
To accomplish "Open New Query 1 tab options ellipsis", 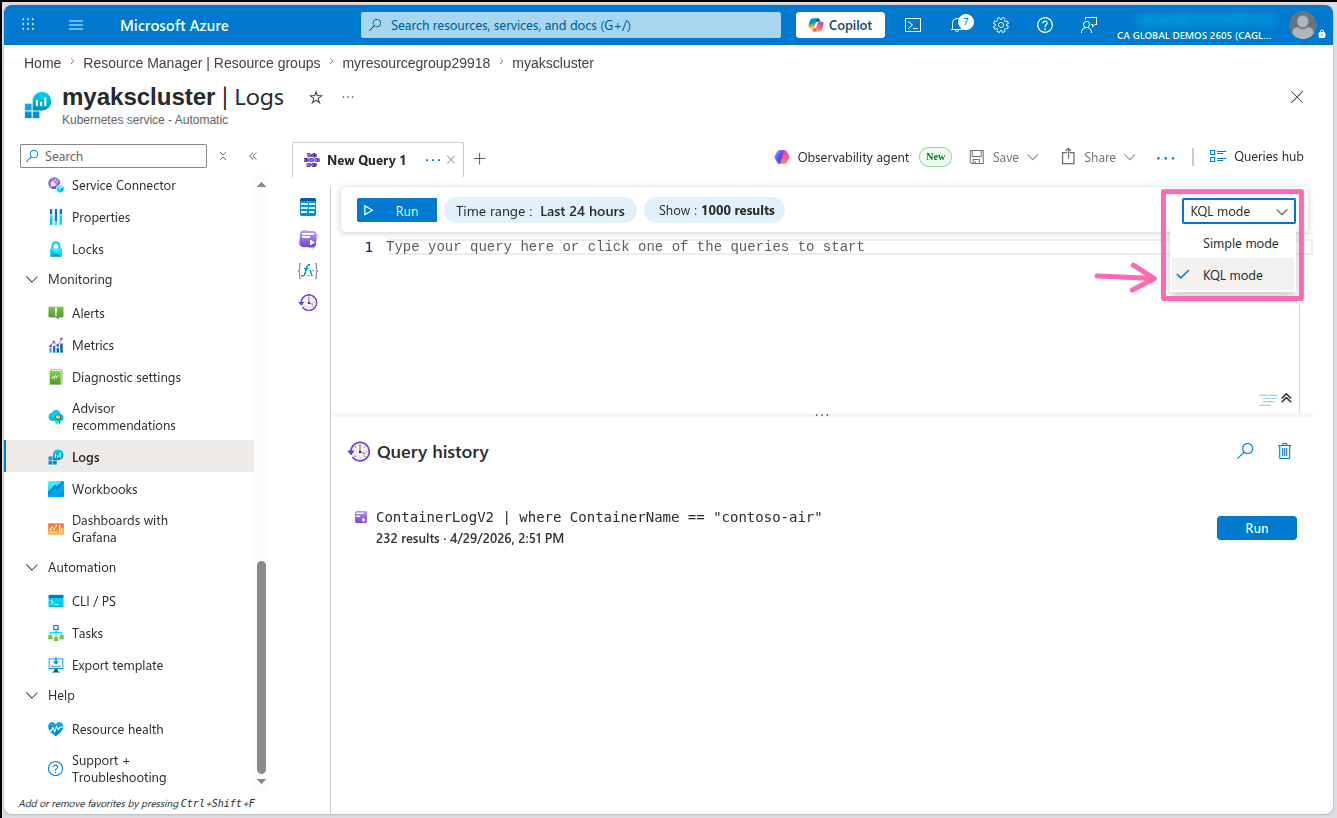I will [433, 160].
